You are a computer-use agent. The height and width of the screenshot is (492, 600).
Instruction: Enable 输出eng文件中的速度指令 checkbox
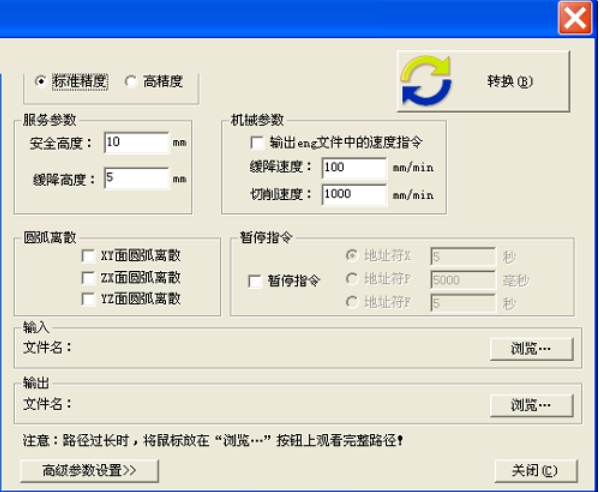pos(257,143)
